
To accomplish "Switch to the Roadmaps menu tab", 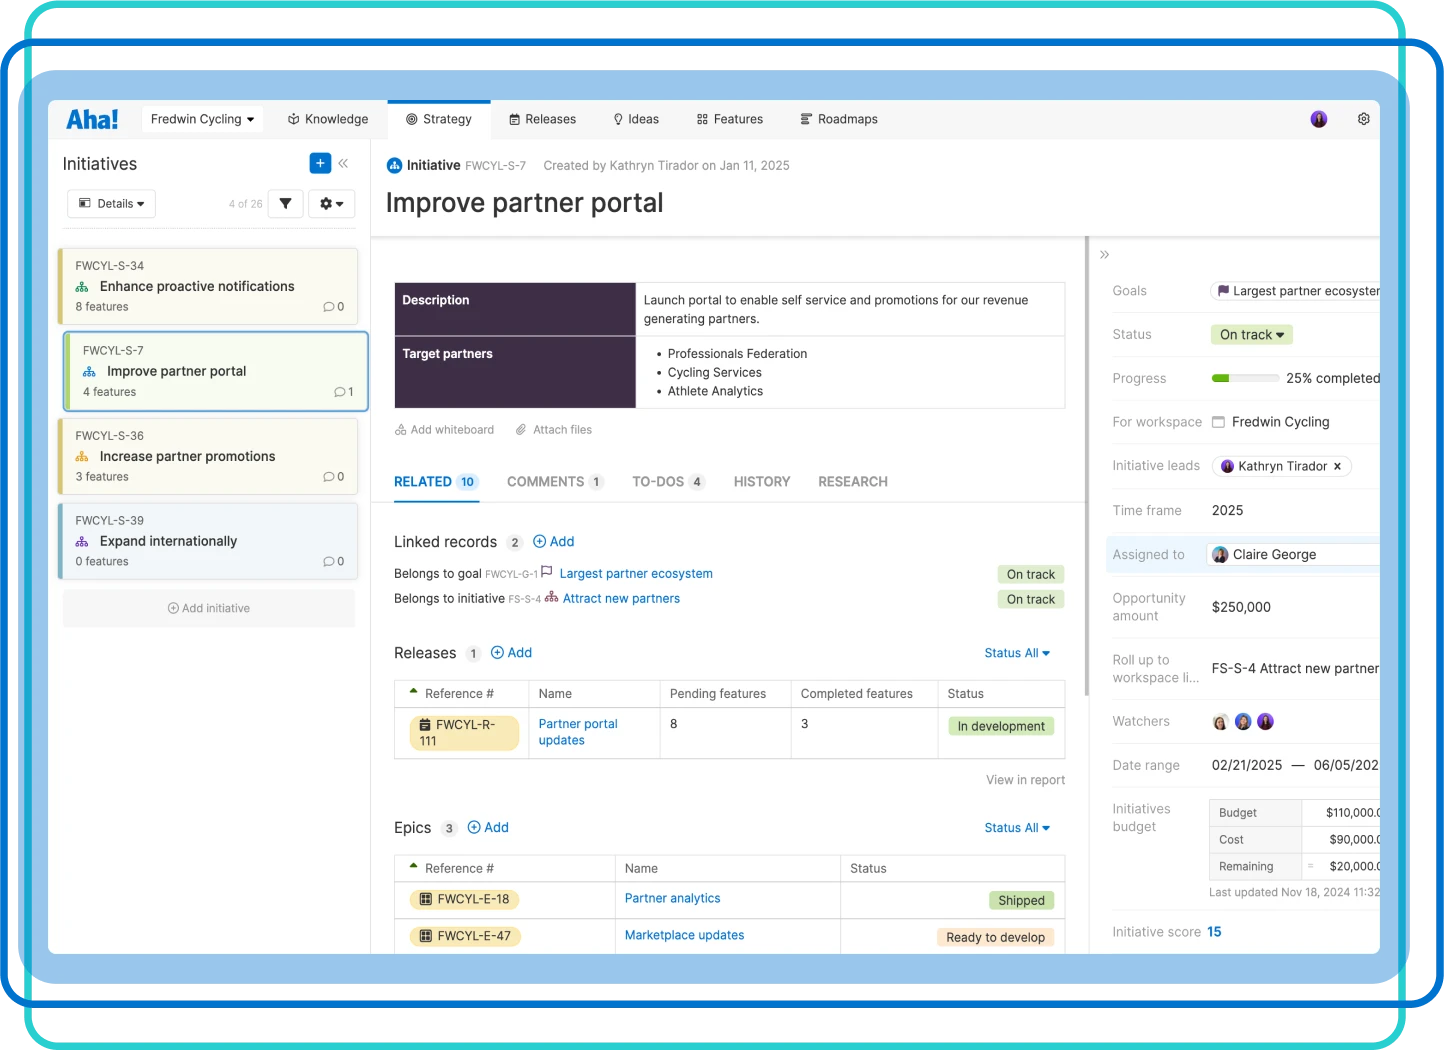I will click(x=838, y=119).
